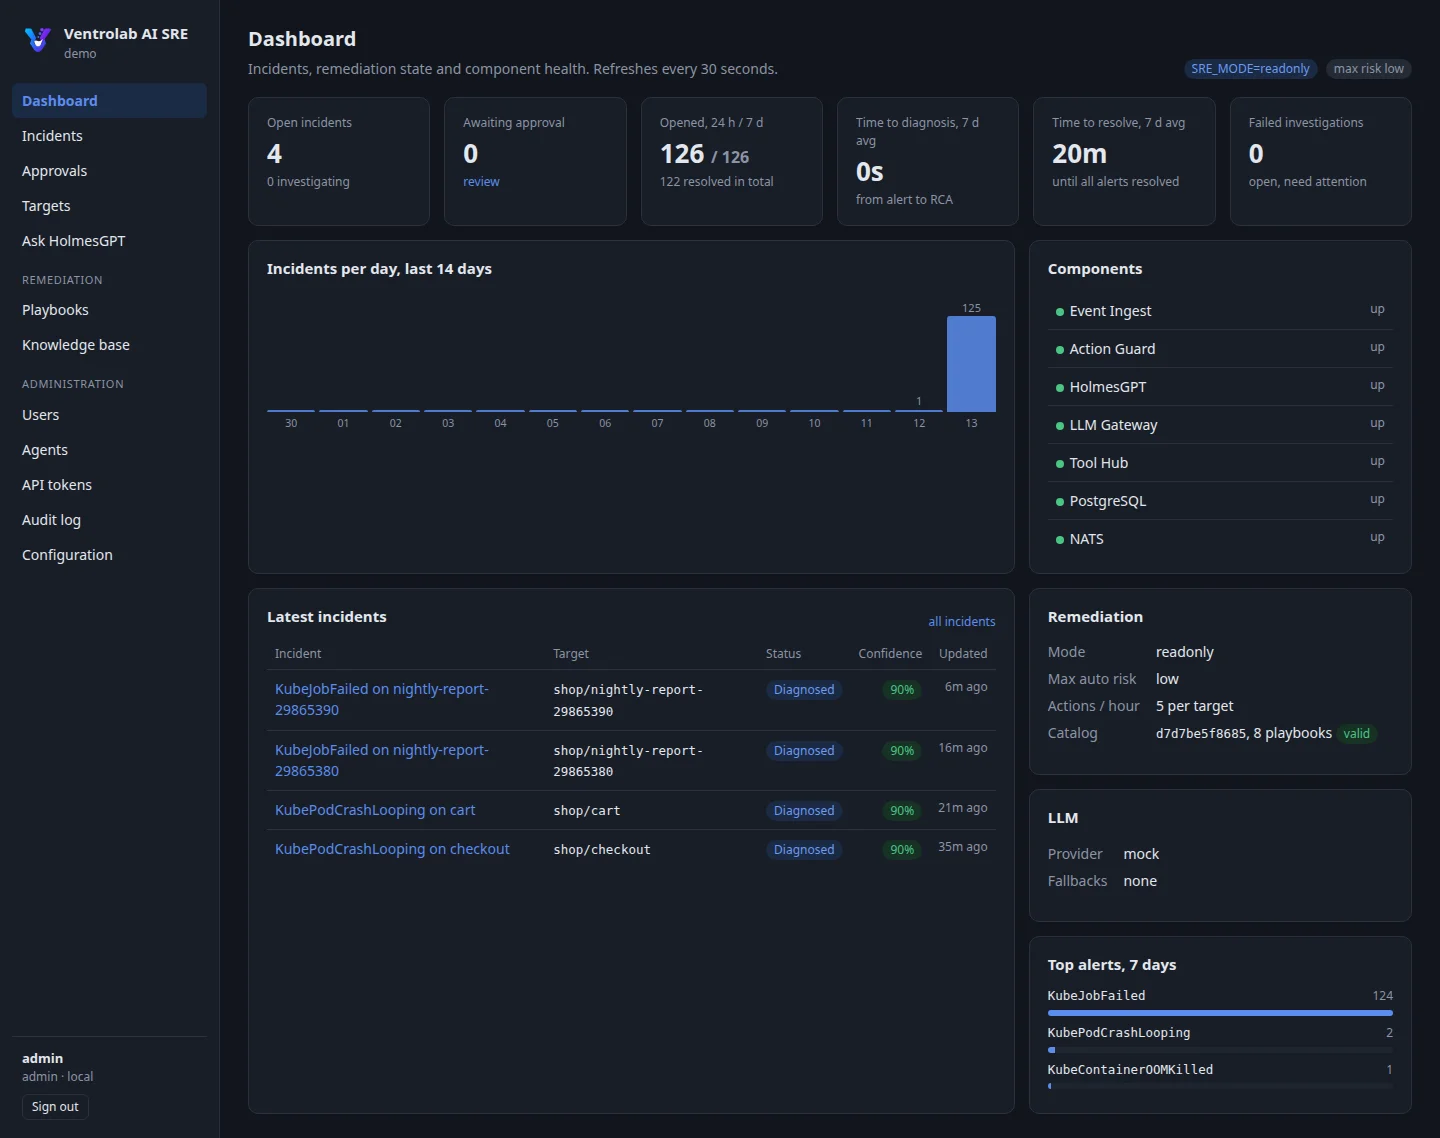1440x1138 pixels.
Task: Open the KubePodCrashLooping on checkout incident
Action: [392, 849]
